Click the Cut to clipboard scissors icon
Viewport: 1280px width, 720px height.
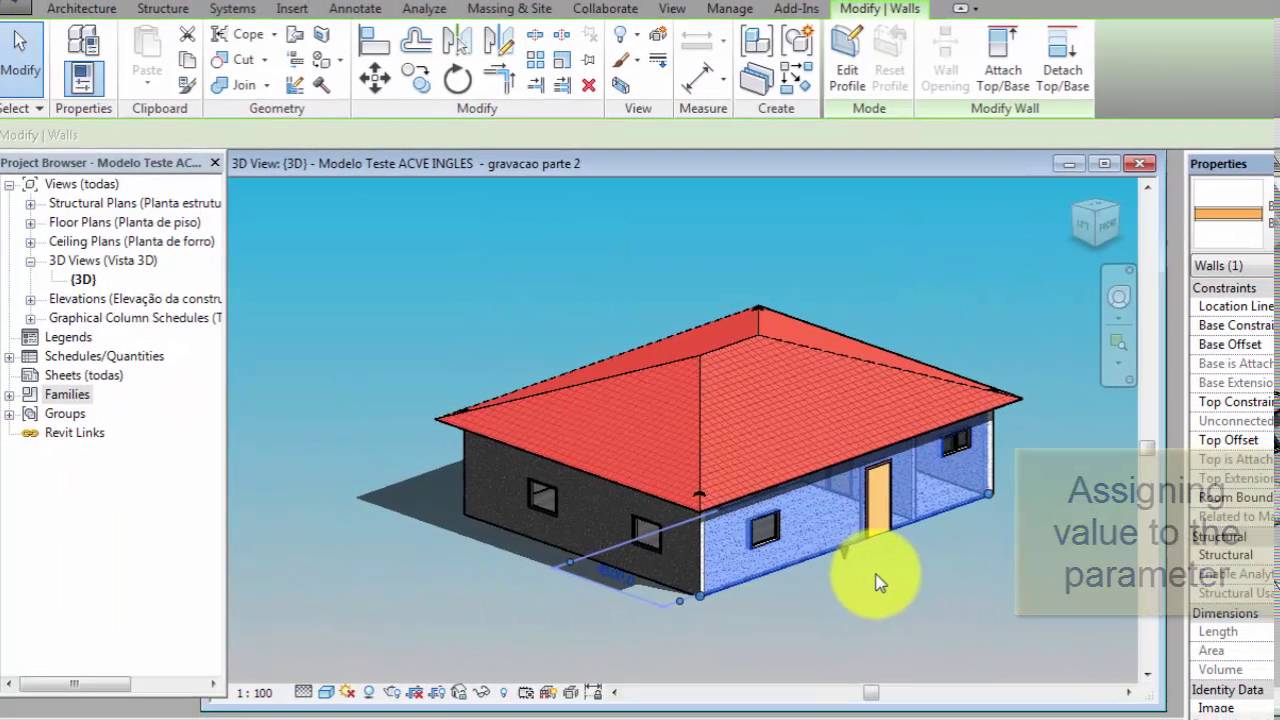(x=187, y=35)
